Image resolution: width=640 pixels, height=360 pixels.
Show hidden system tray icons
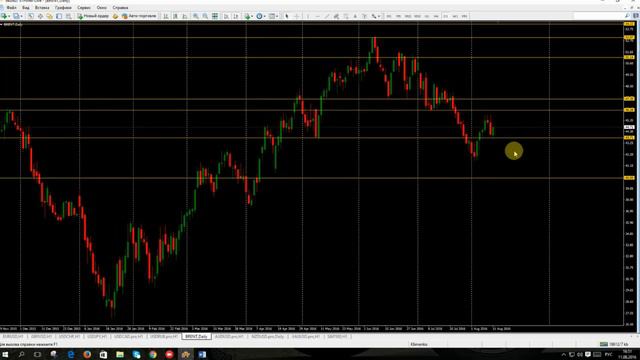pos(564,355)
